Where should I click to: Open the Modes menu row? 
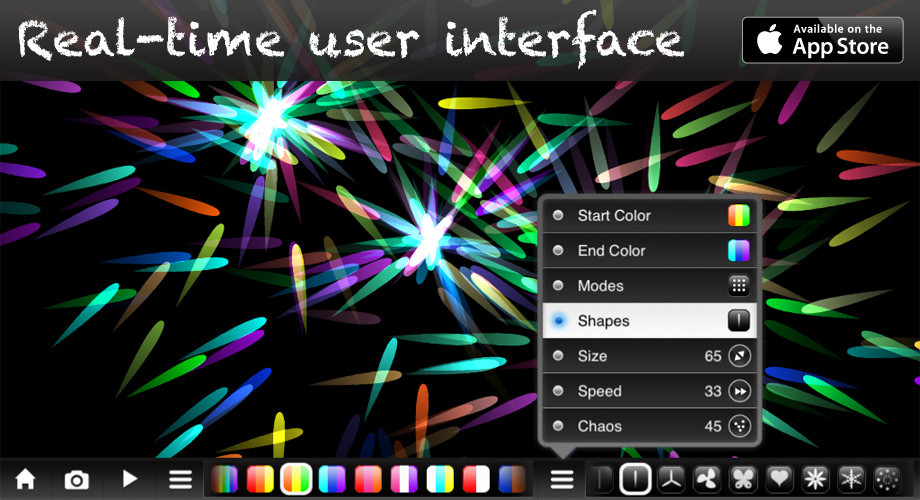650,286
